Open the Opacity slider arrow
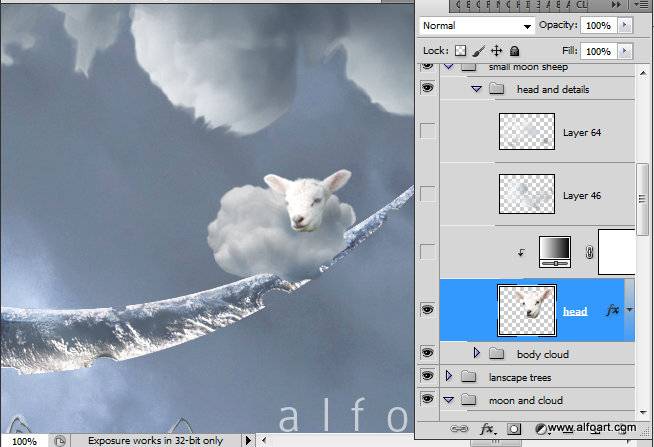Viewport: 654px width, 447px height. point(624,25)
